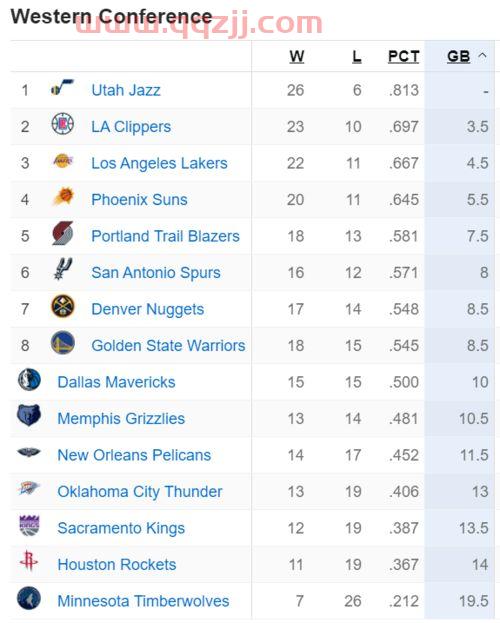This screenshot has height=623, width=500.
Task: Click the Memphis Grizzlies bear logo
Action: [29, 415]
